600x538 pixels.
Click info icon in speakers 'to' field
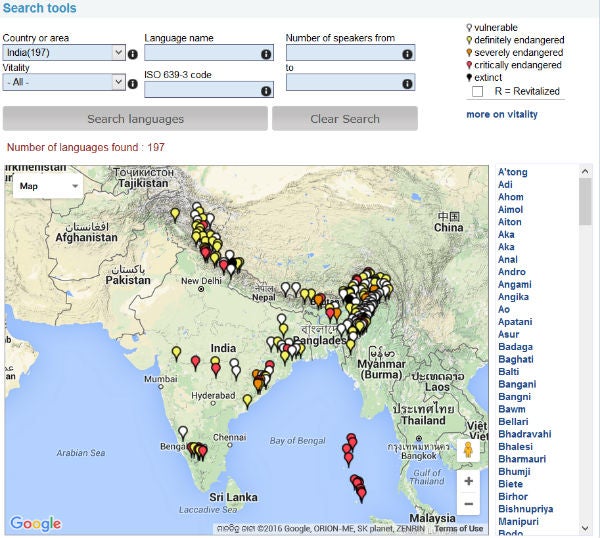[x=407, y=84]
